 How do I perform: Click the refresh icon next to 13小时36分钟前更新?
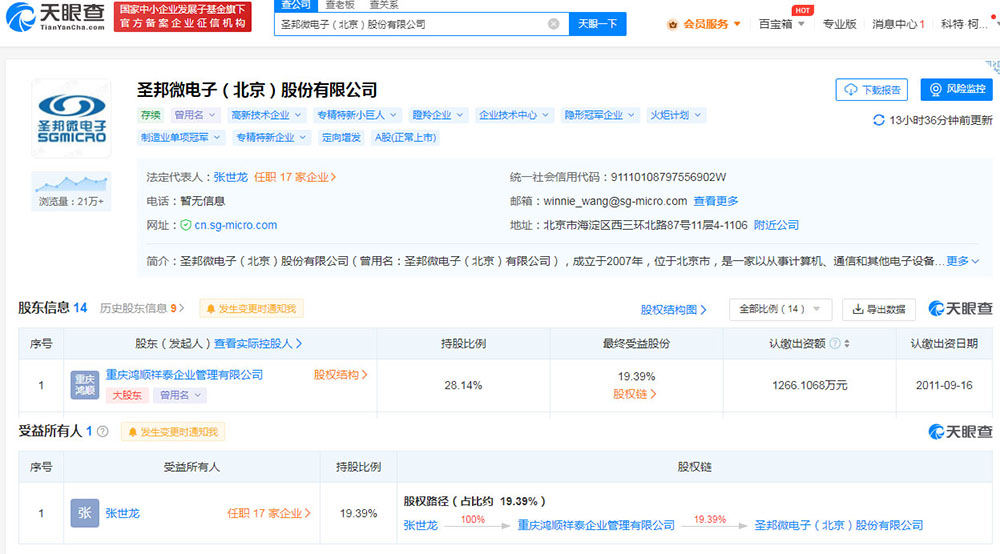pos(878,120)
